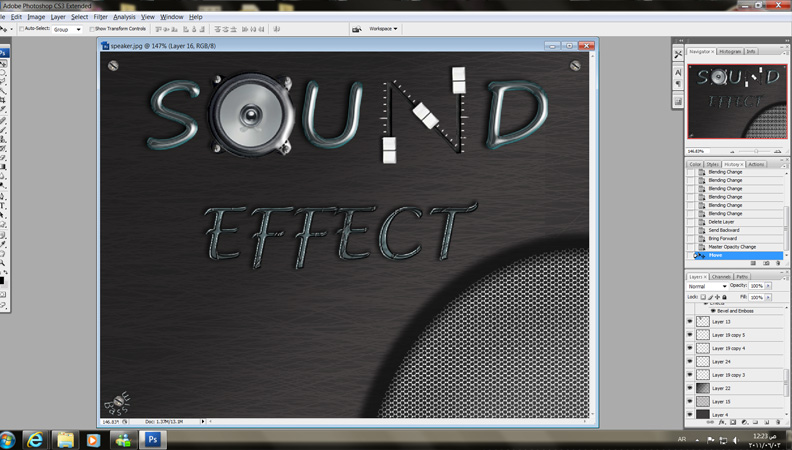
Task: Hide Layer 19 copy 5 visibility eye
Action: (689, 334)
